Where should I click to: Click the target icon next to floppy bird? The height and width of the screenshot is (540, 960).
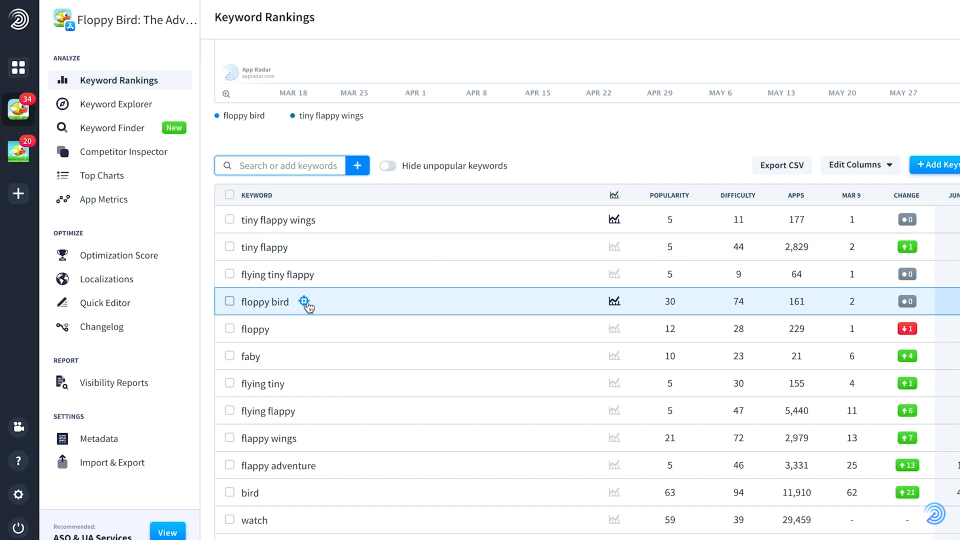(305, 301)
